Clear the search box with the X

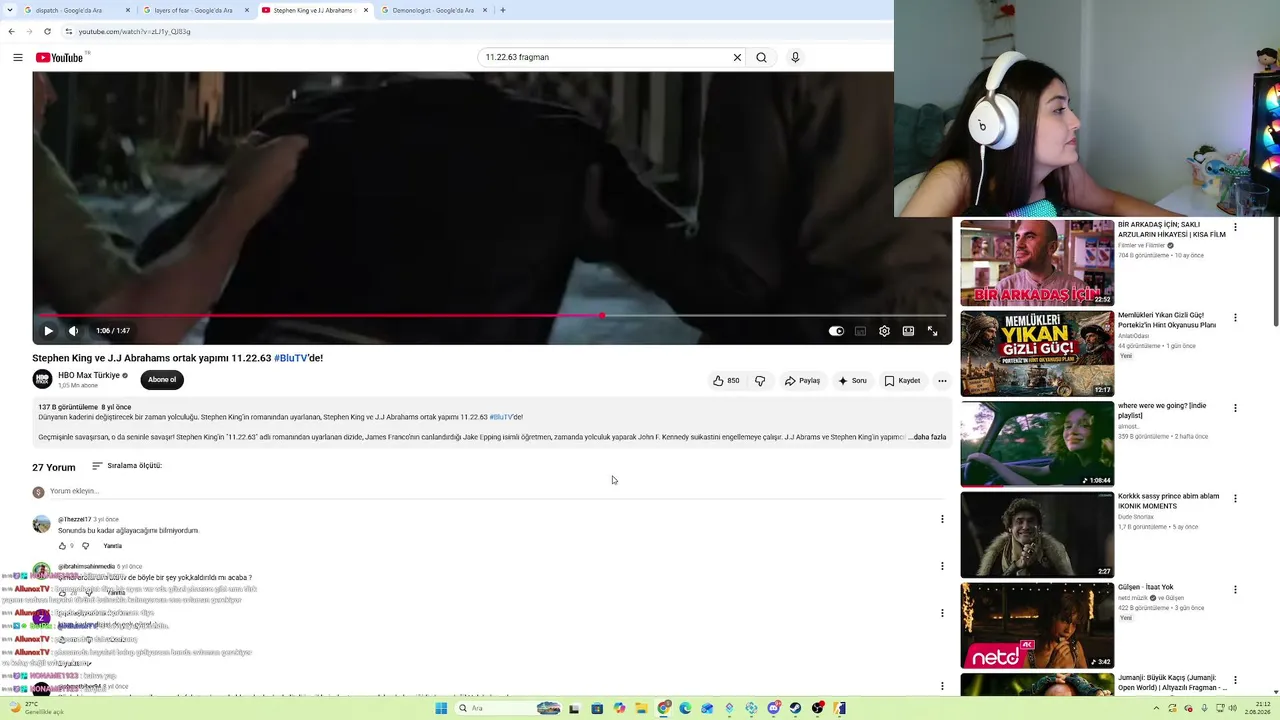click(737, 57)
